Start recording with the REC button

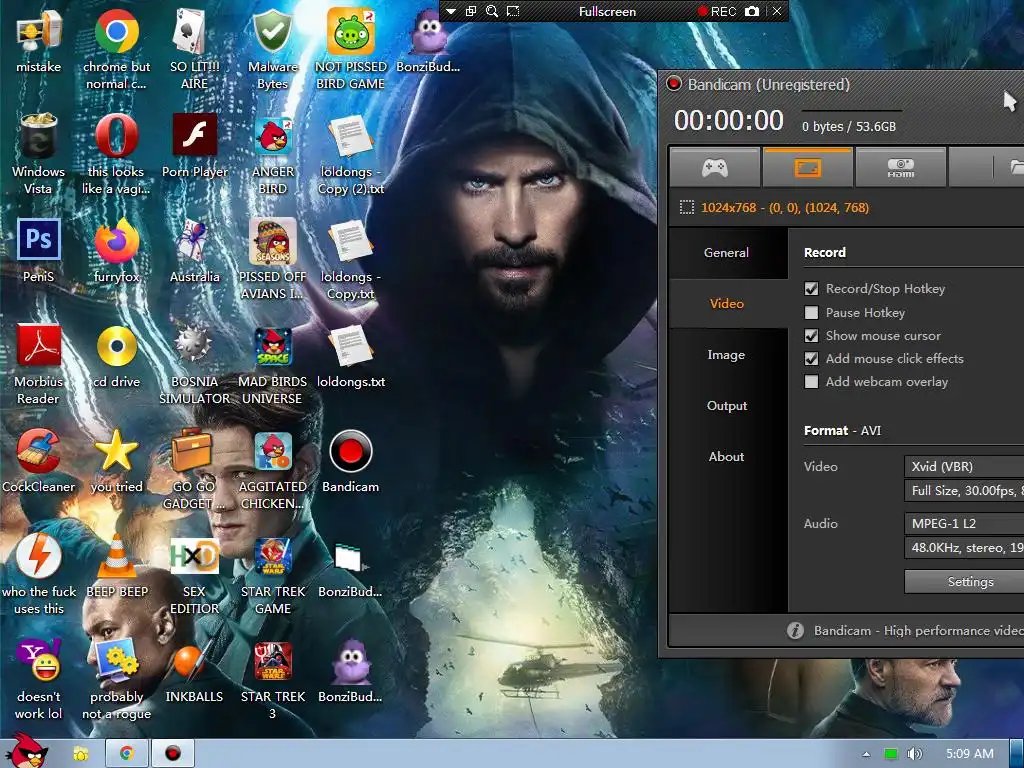pos(716,11)
